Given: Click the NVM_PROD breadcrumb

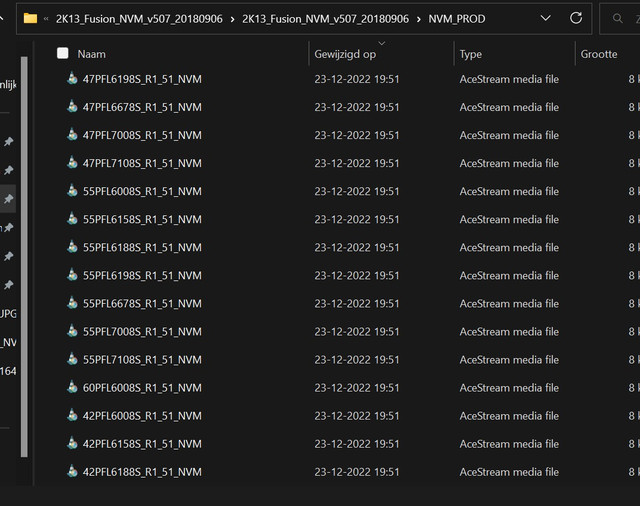Looking at the screenshot, I should tap(457, 19).
